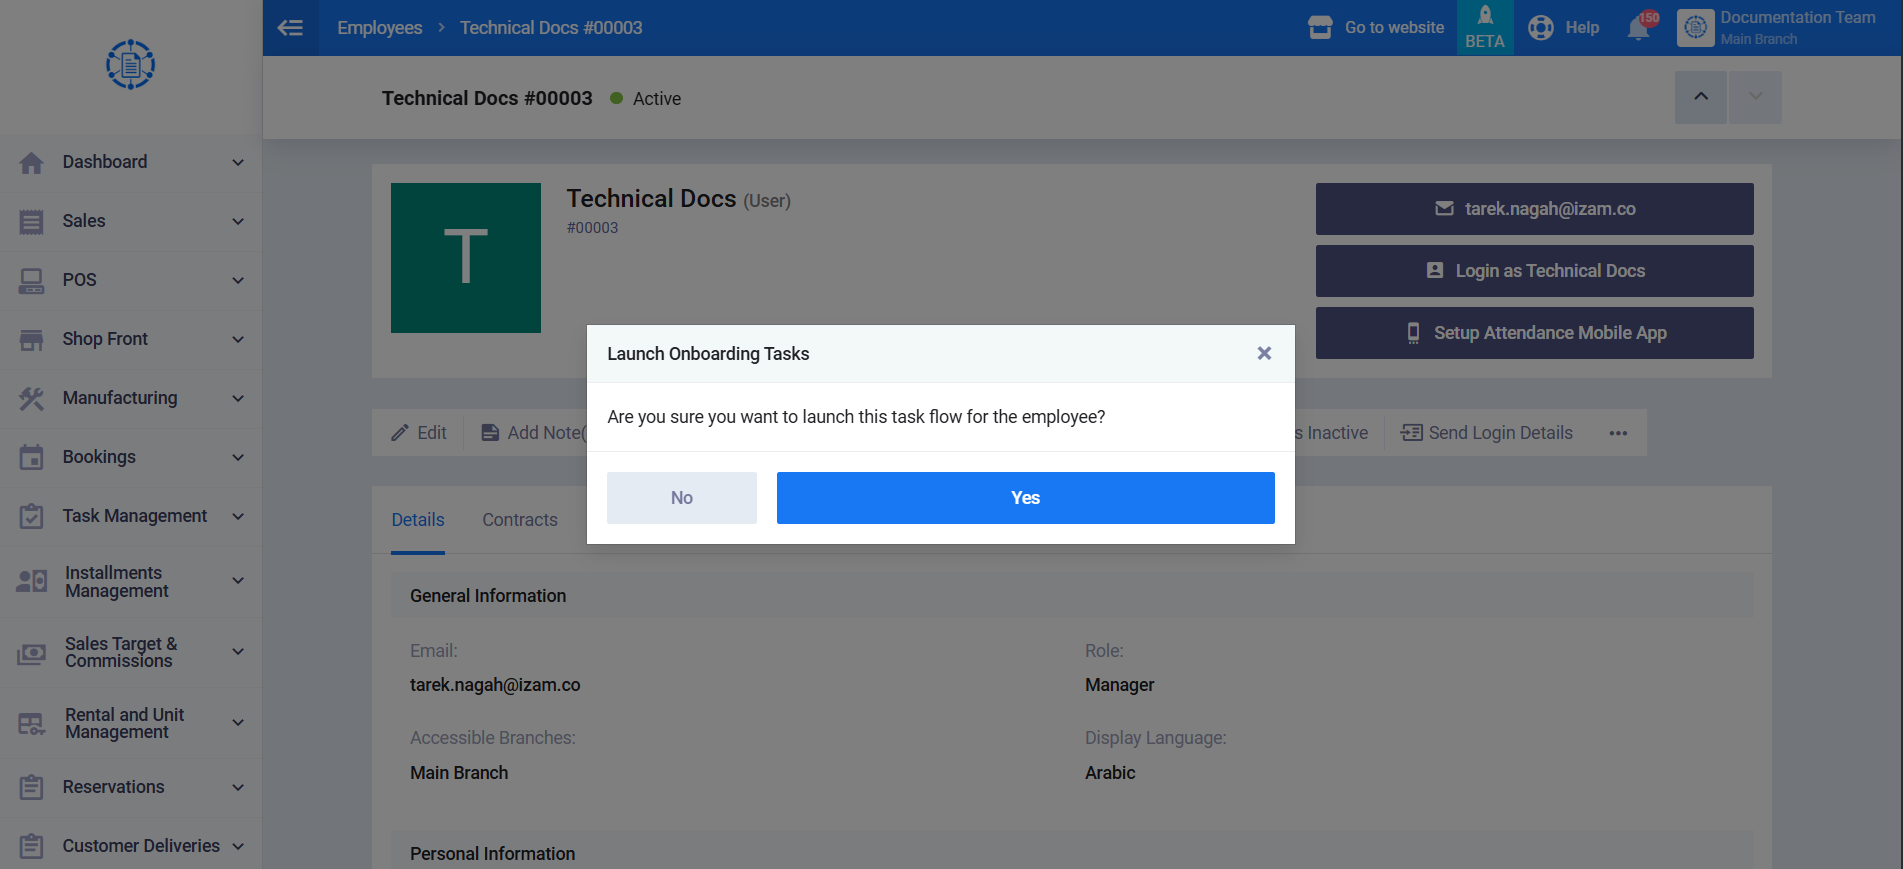Click the tarek.nagah@izam.co email button
1903x869 pixels.
click(x=1534, y=209)
